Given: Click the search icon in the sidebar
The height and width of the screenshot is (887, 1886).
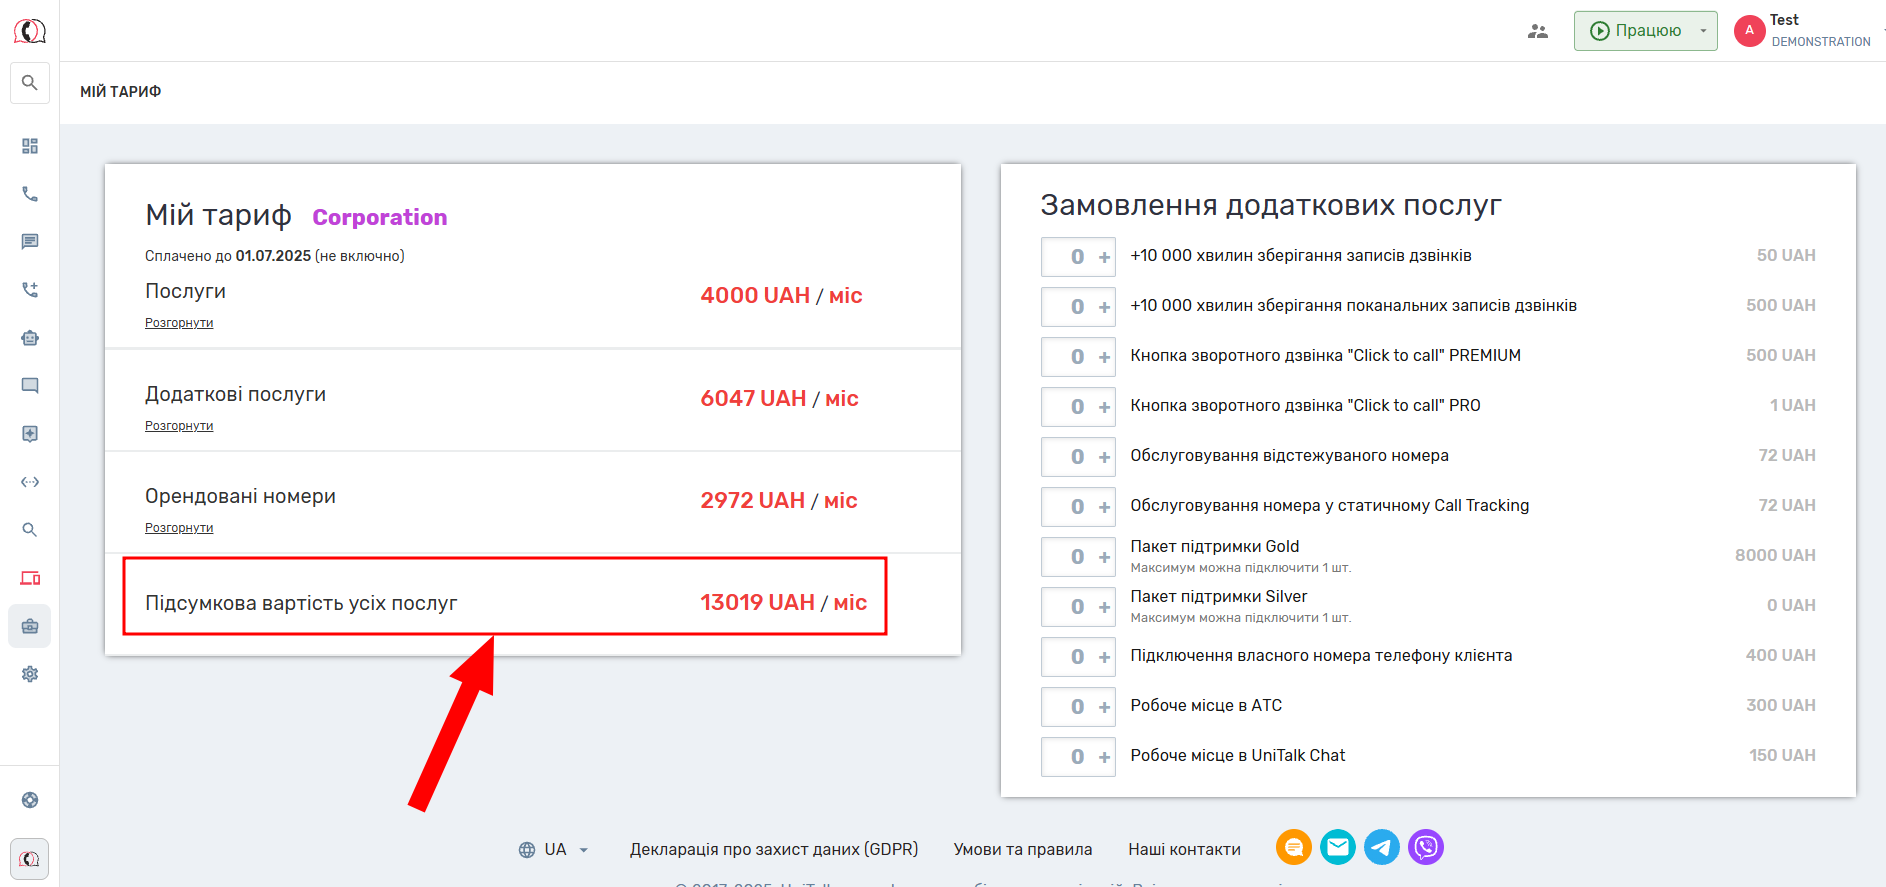Looking at the screenshot, I should (x=30, y=83).
